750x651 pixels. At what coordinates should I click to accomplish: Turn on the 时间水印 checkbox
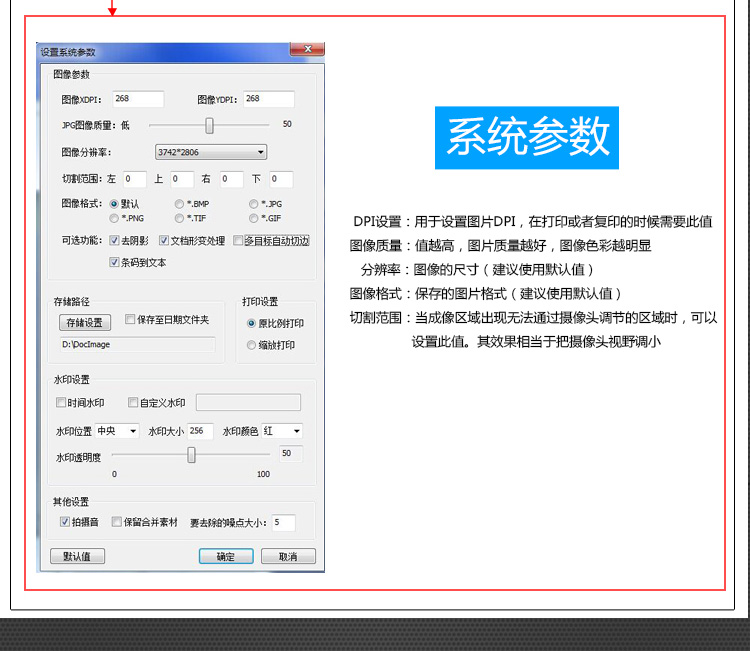61,403
